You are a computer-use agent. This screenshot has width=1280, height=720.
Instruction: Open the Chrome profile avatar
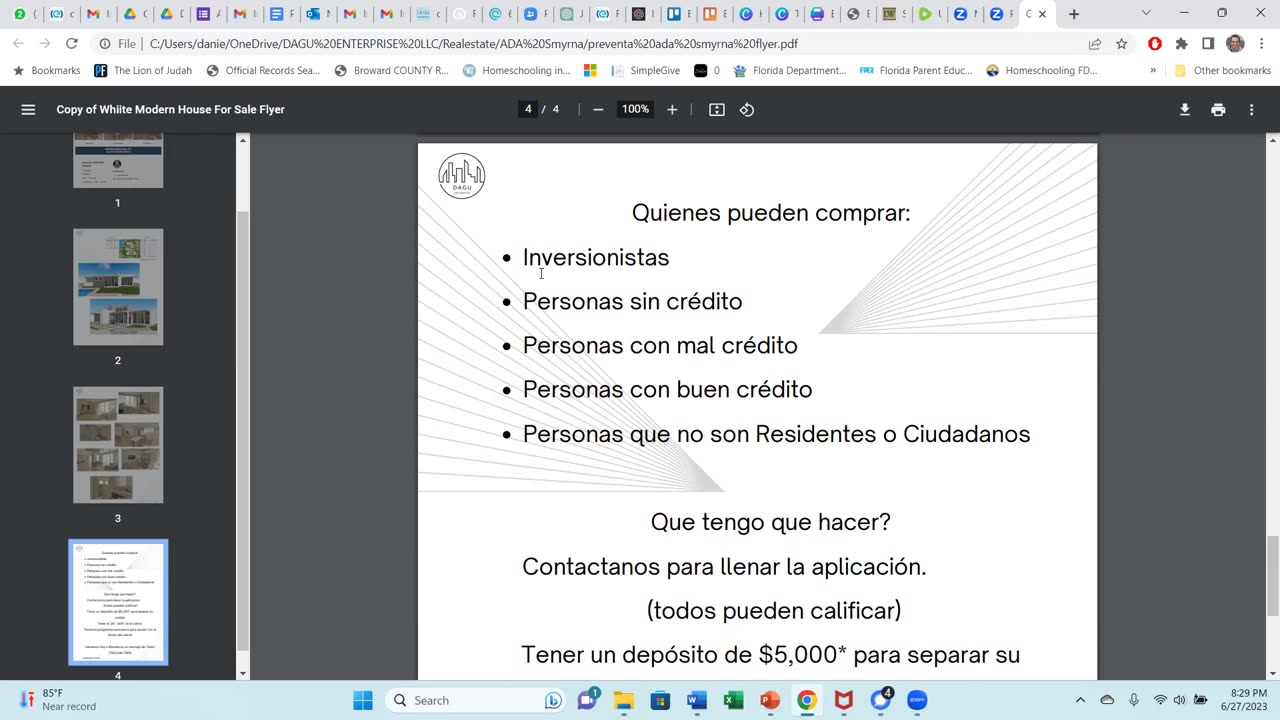click(x=1235, y=44)
